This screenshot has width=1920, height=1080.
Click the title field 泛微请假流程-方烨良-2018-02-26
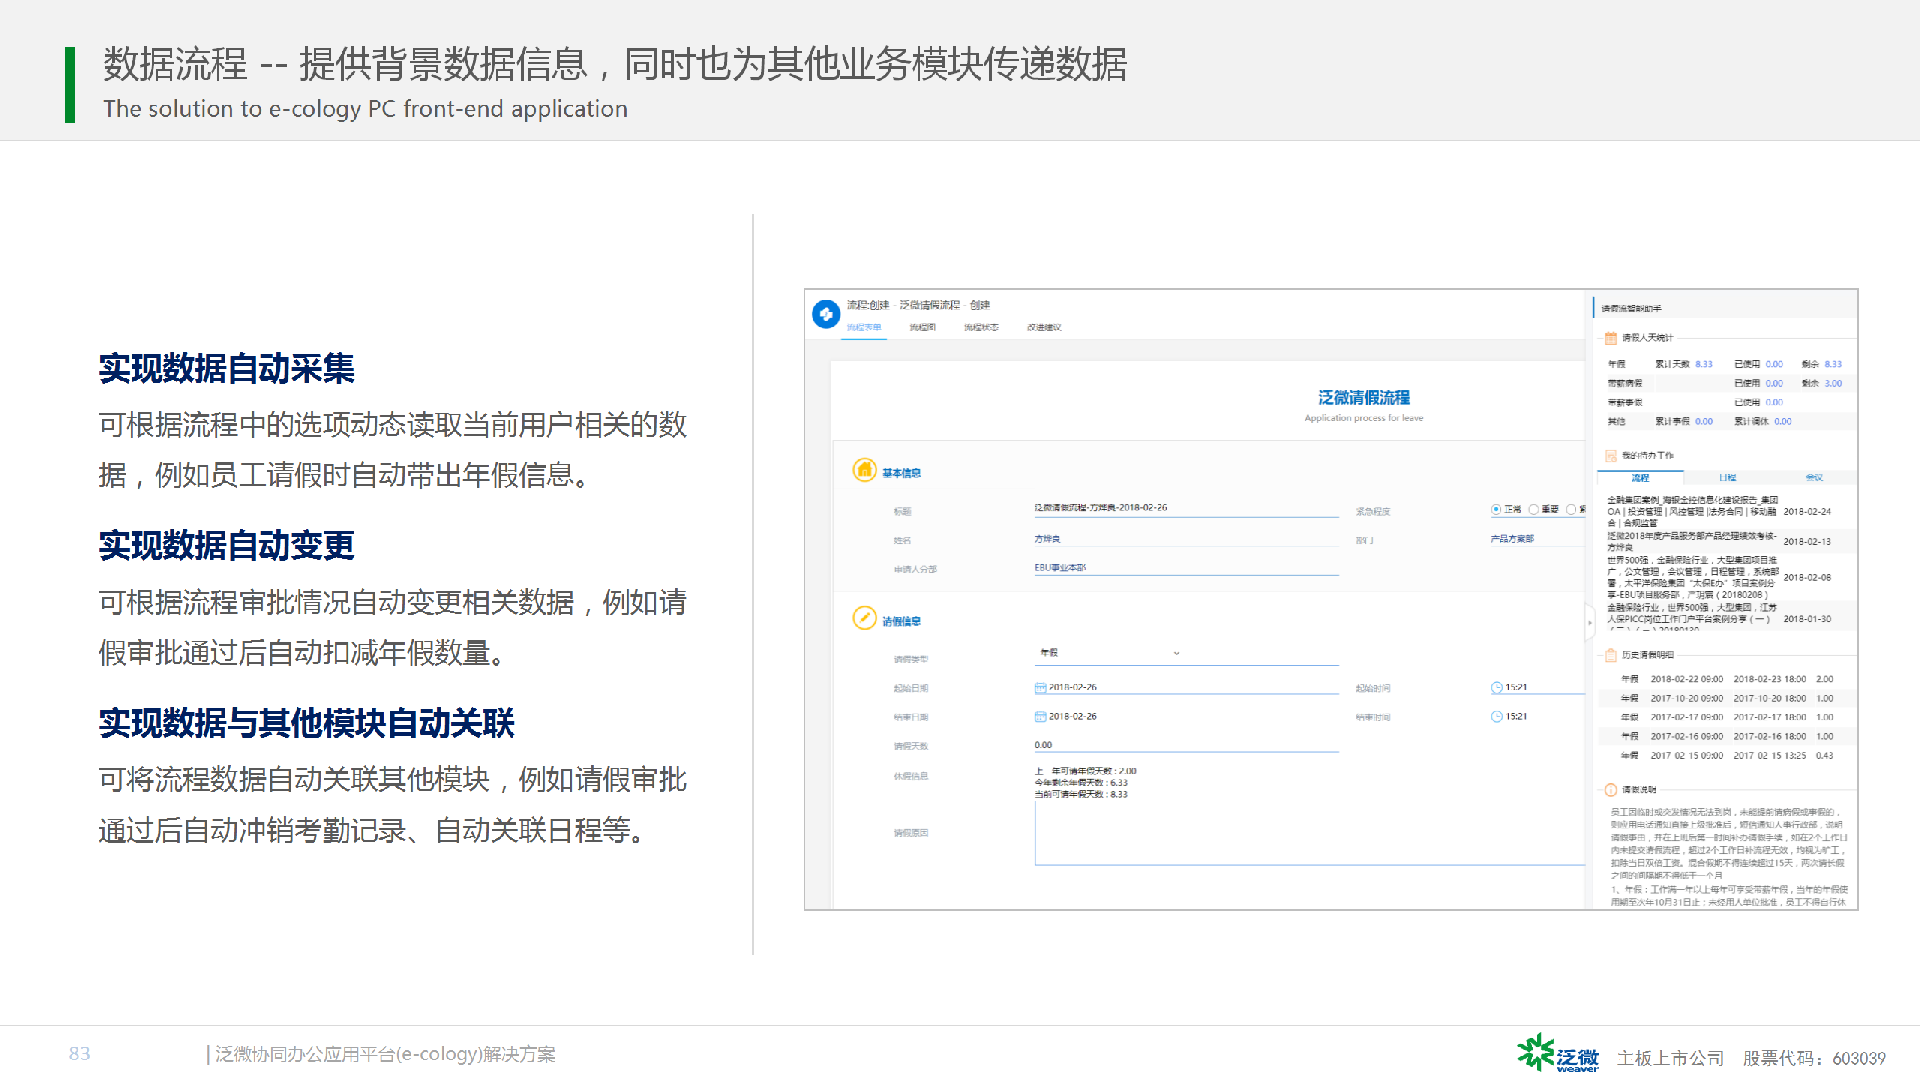1186,508
